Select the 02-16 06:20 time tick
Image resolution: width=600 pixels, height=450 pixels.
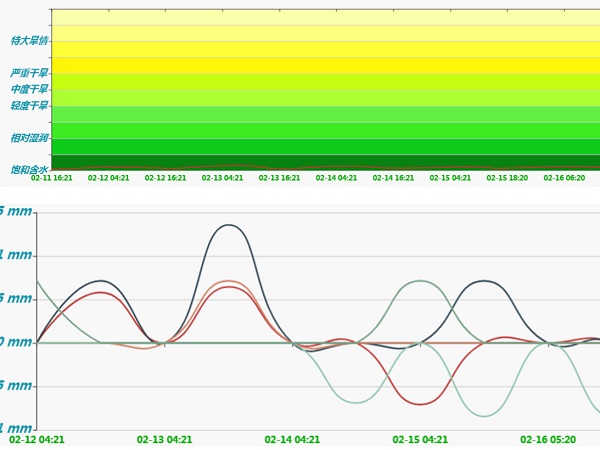pos(564,178)
